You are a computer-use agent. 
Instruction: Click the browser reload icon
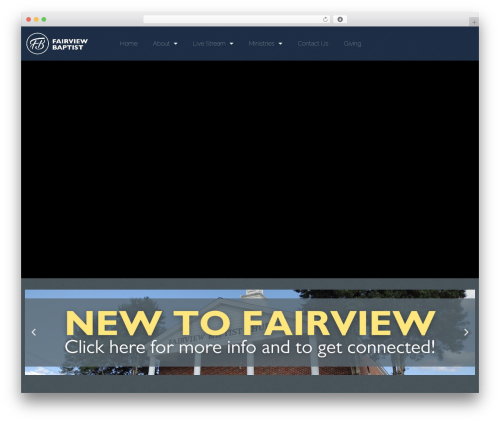click(325, 20)
